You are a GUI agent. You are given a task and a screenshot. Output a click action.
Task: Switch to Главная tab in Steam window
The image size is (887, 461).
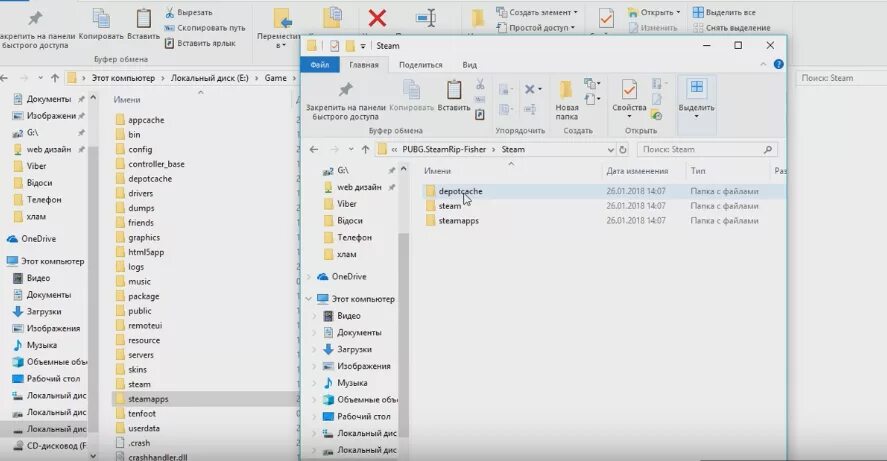[364, 64]
